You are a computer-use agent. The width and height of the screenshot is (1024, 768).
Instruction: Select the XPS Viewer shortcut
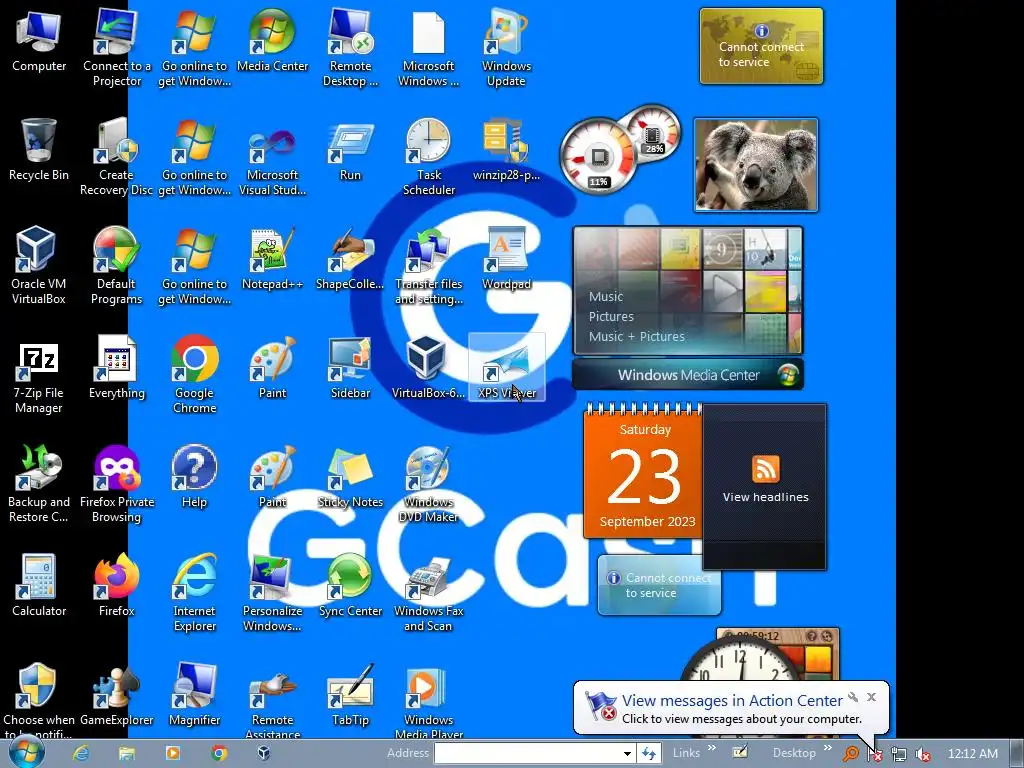(x=507, y=368)
